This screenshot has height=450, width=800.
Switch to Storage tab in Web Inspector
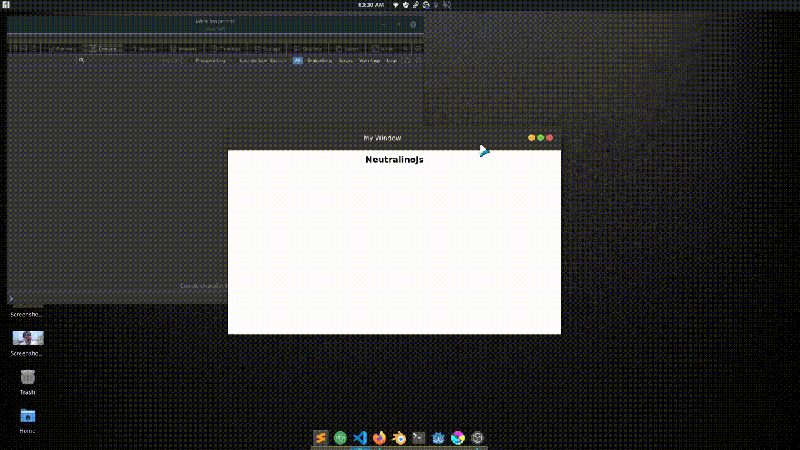pyautogui.click(x=267, y=49)
